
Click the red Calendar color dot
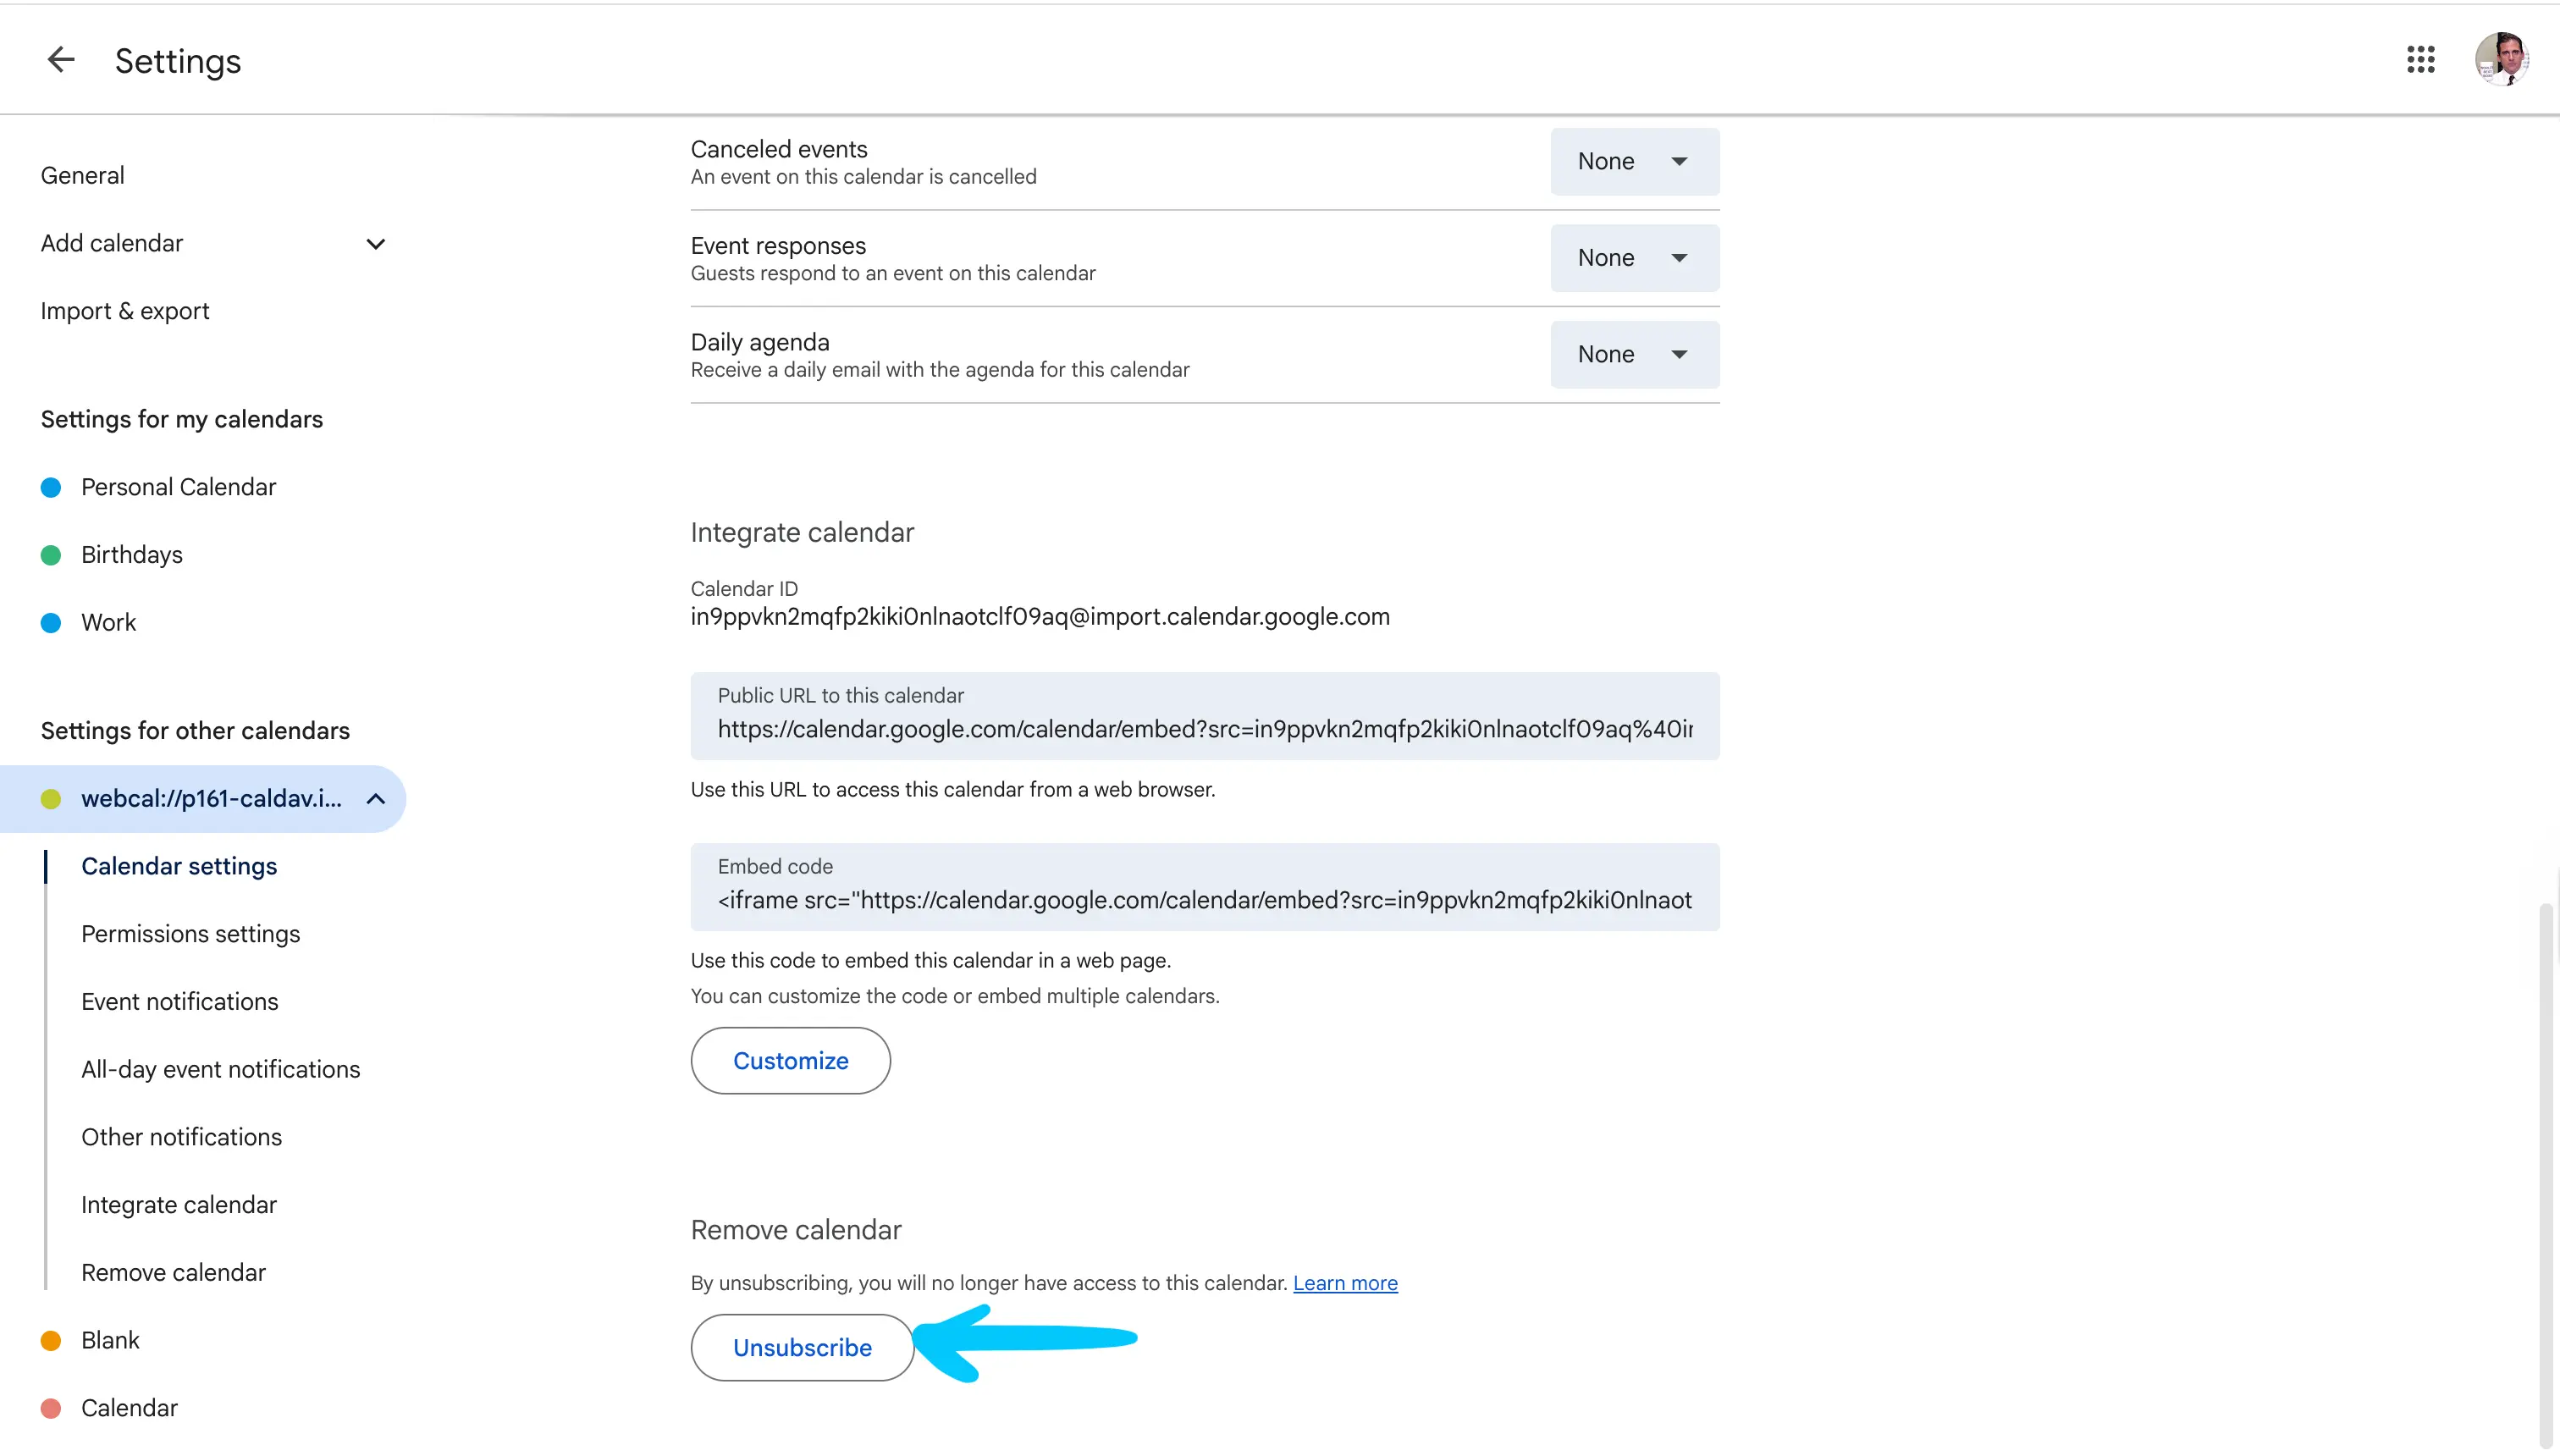[51, 1408]
